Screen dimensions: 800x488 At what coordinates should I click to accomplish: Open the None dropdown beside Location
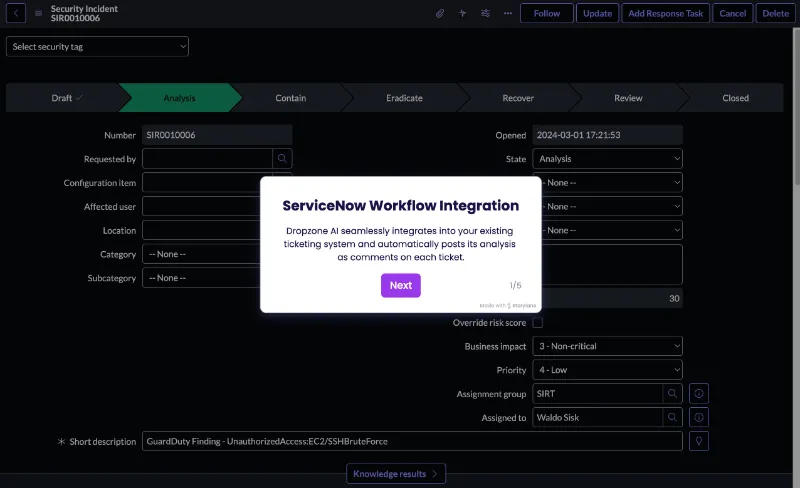pos(612,230)
